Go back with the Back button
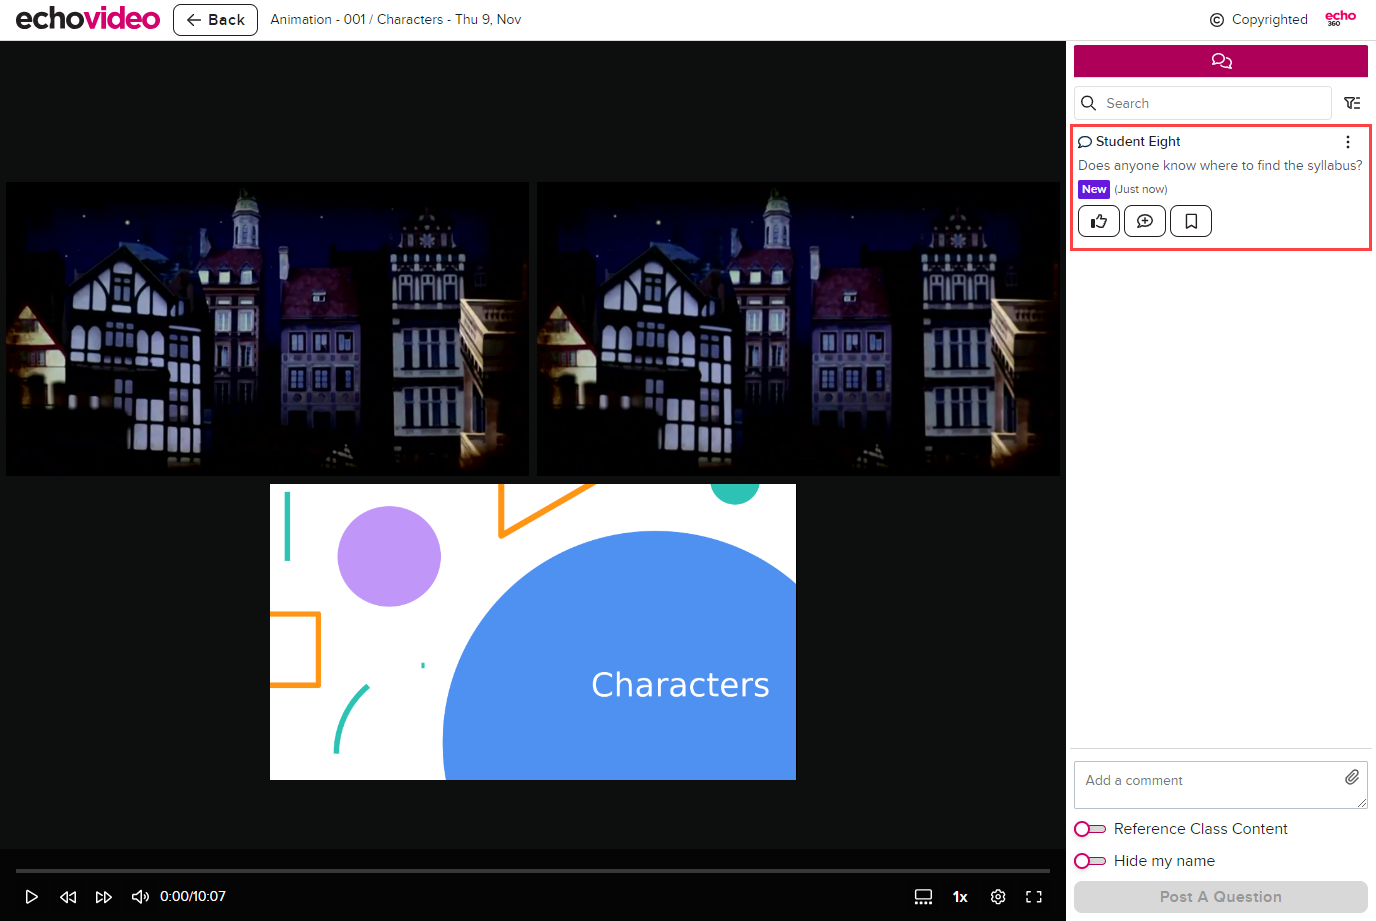The width and height of the screenshot is (1376, 921). 215,20
